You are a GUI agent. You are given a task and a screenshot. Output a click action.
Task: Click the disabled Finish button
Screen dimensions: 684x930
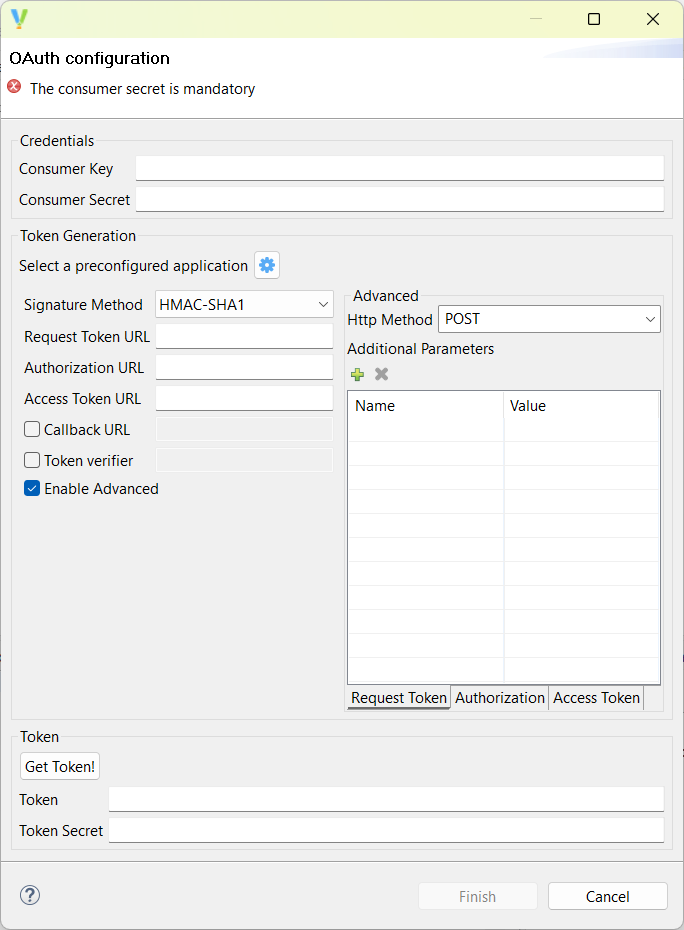(x=477, y=896)
